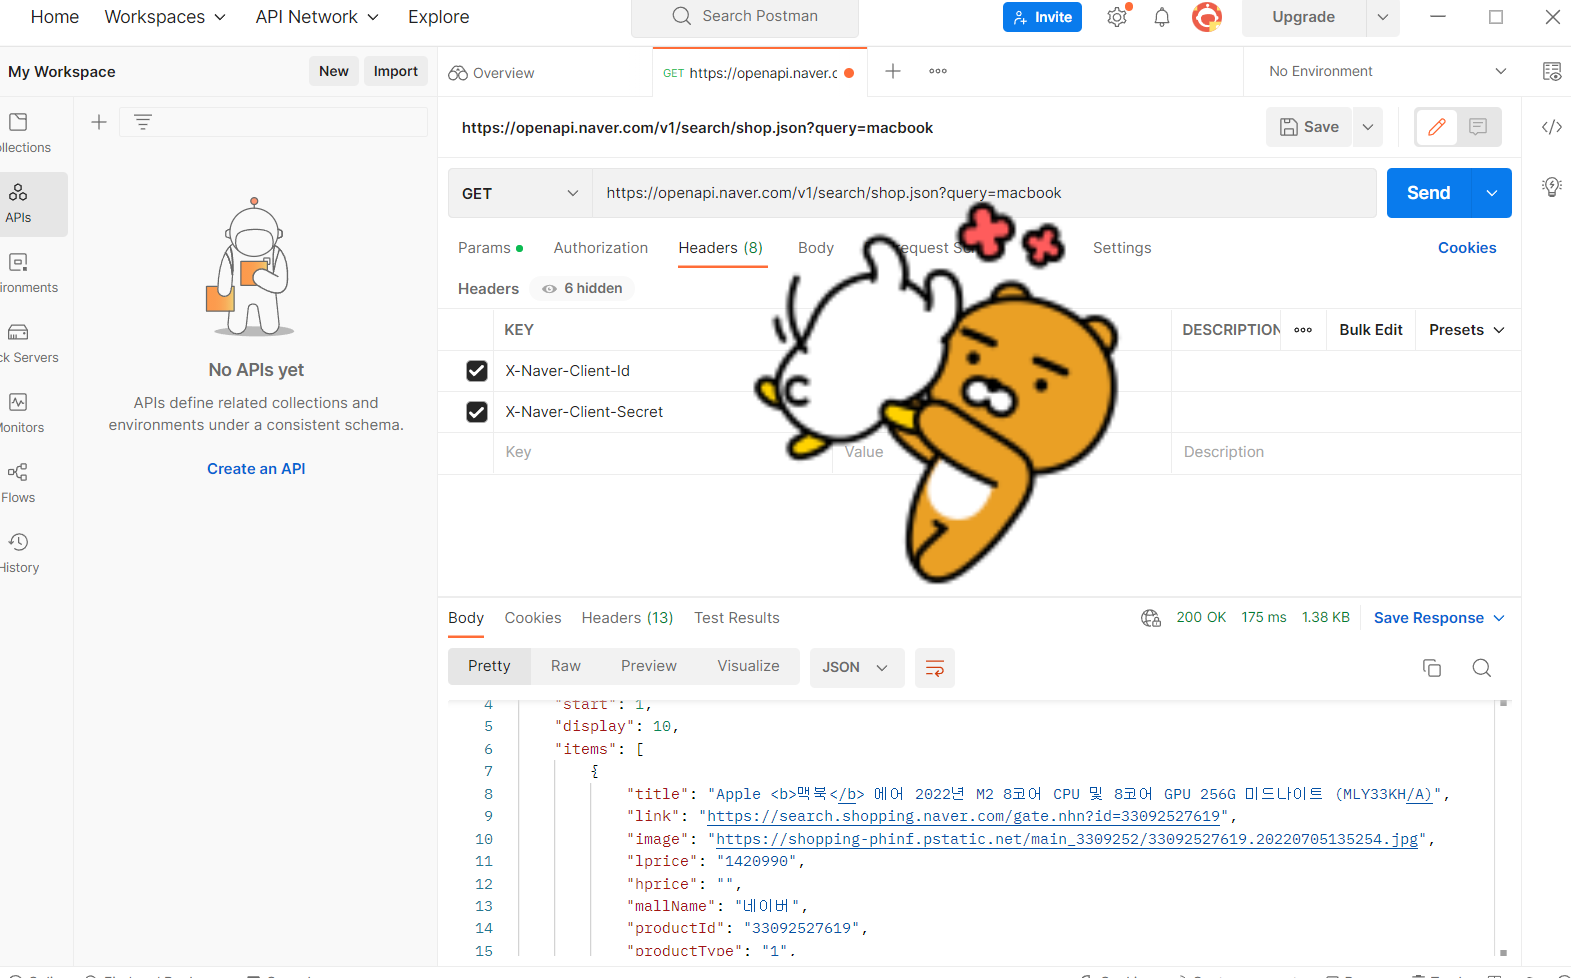The image size is (1571, 978).
Task: Open the settings gear icon
Action: tap(1117, 17)
